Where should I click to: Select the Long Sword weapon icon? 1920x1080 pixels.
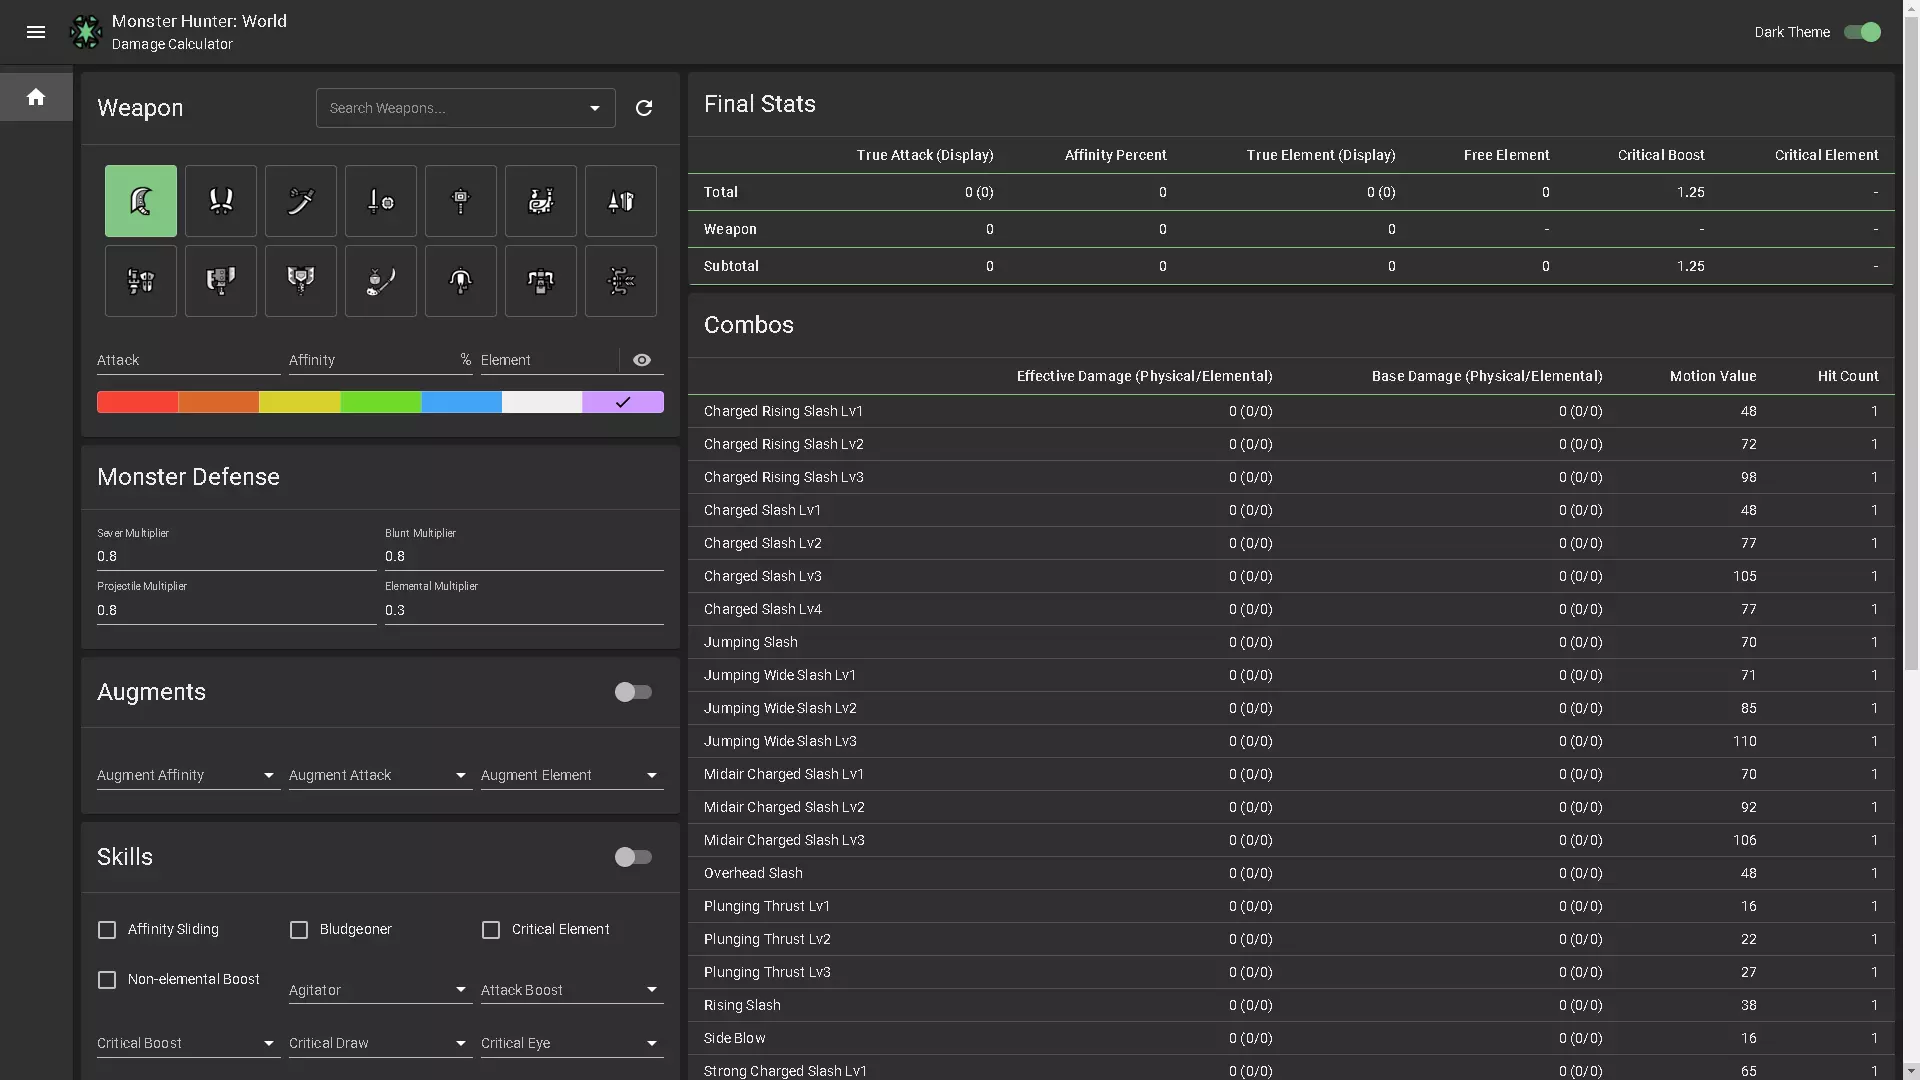tap(300, 201)
